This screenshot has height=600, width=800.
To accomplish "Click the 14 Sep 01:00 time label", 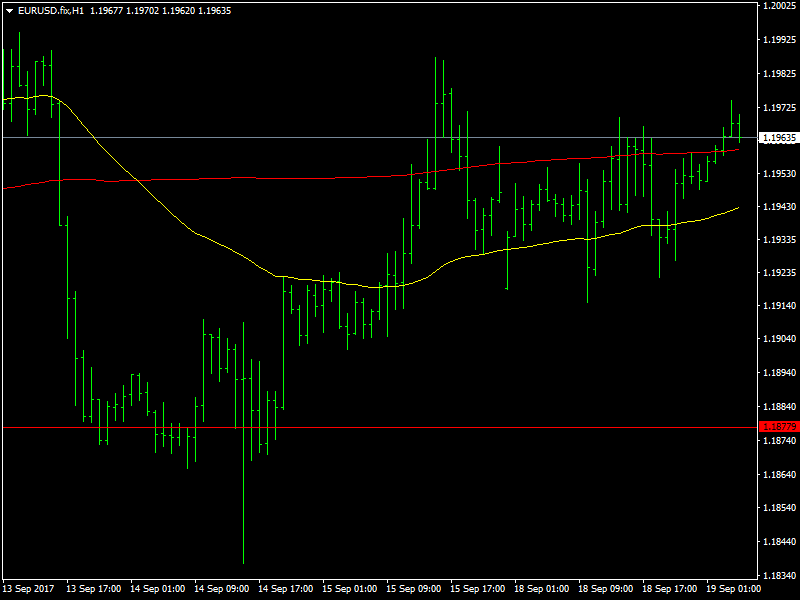I will tap(158, 589).
